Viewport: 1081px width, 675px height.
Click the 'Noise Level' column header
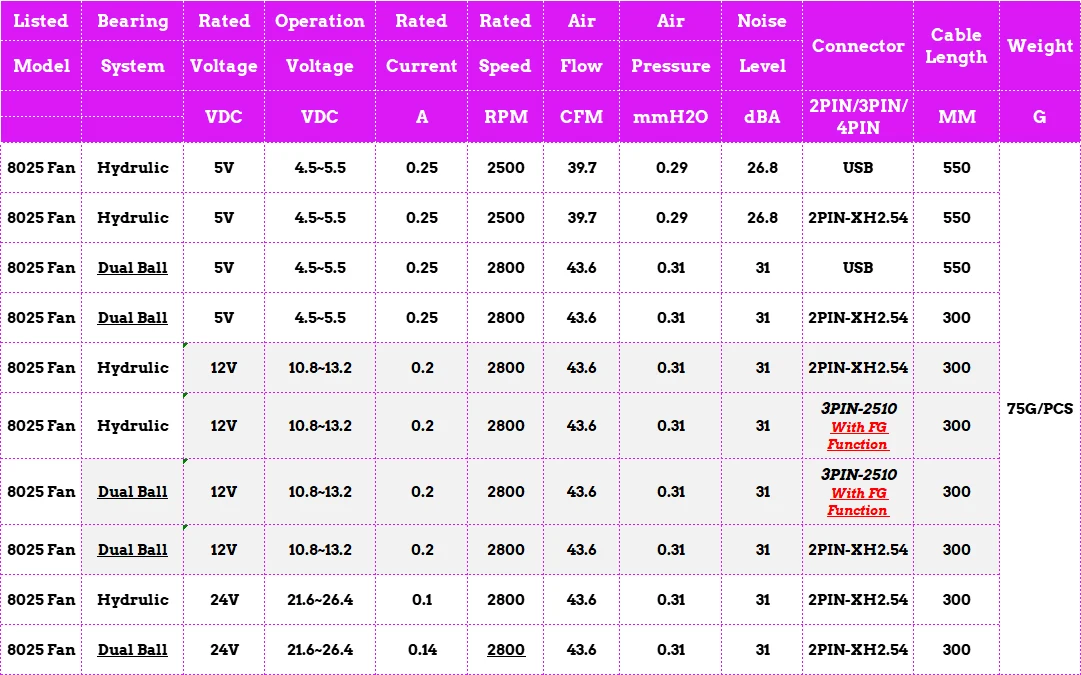coord(761,44)
